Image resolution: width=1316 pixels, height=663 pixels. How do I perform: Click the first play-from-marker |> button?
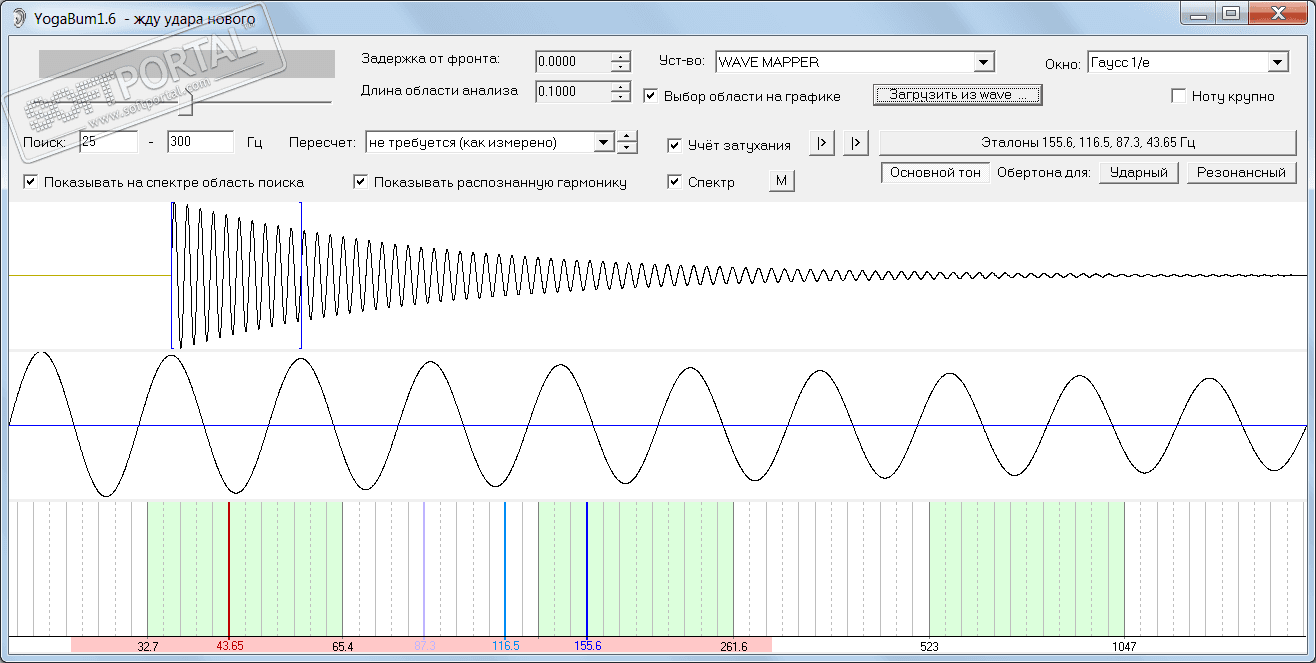coord(820,143)
